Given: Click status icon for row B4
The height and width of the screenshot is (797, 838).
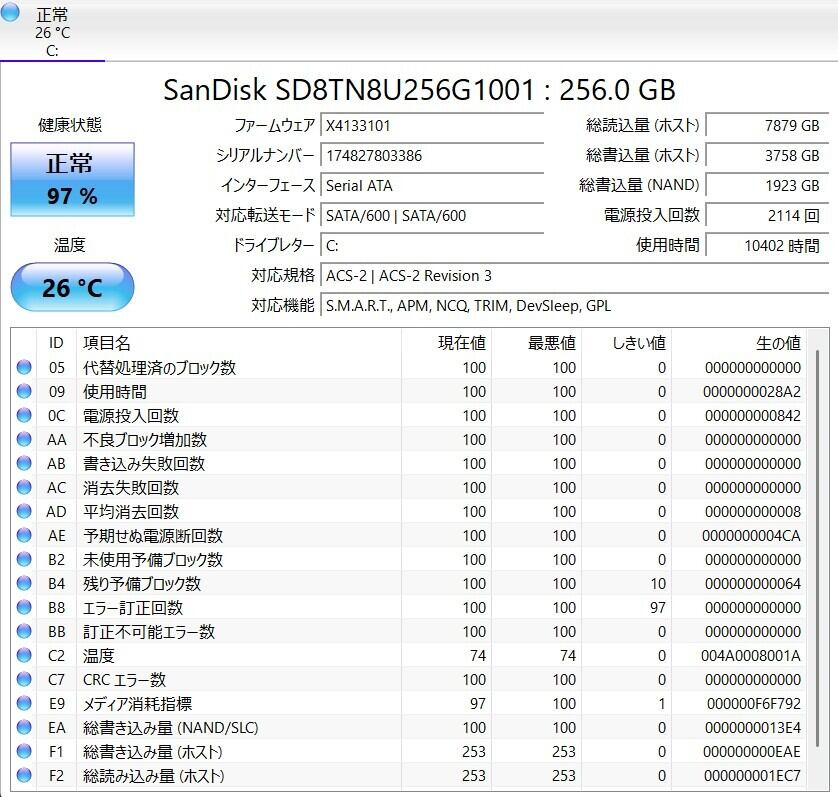Looking at the screenshot, I should [24, 583].
